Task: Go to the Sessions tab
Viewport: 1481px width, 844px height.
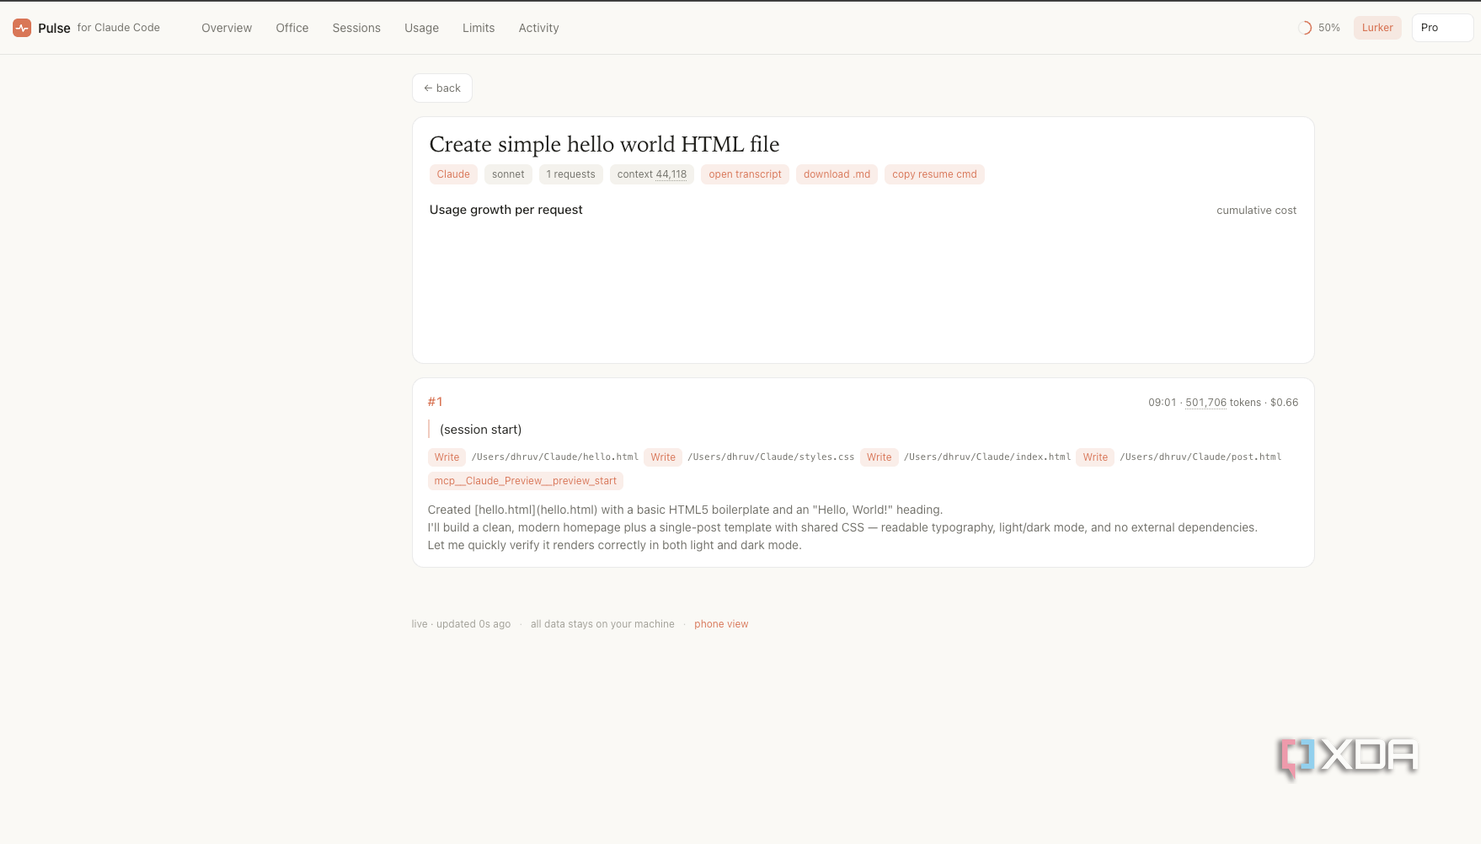Action: [356, 28]
